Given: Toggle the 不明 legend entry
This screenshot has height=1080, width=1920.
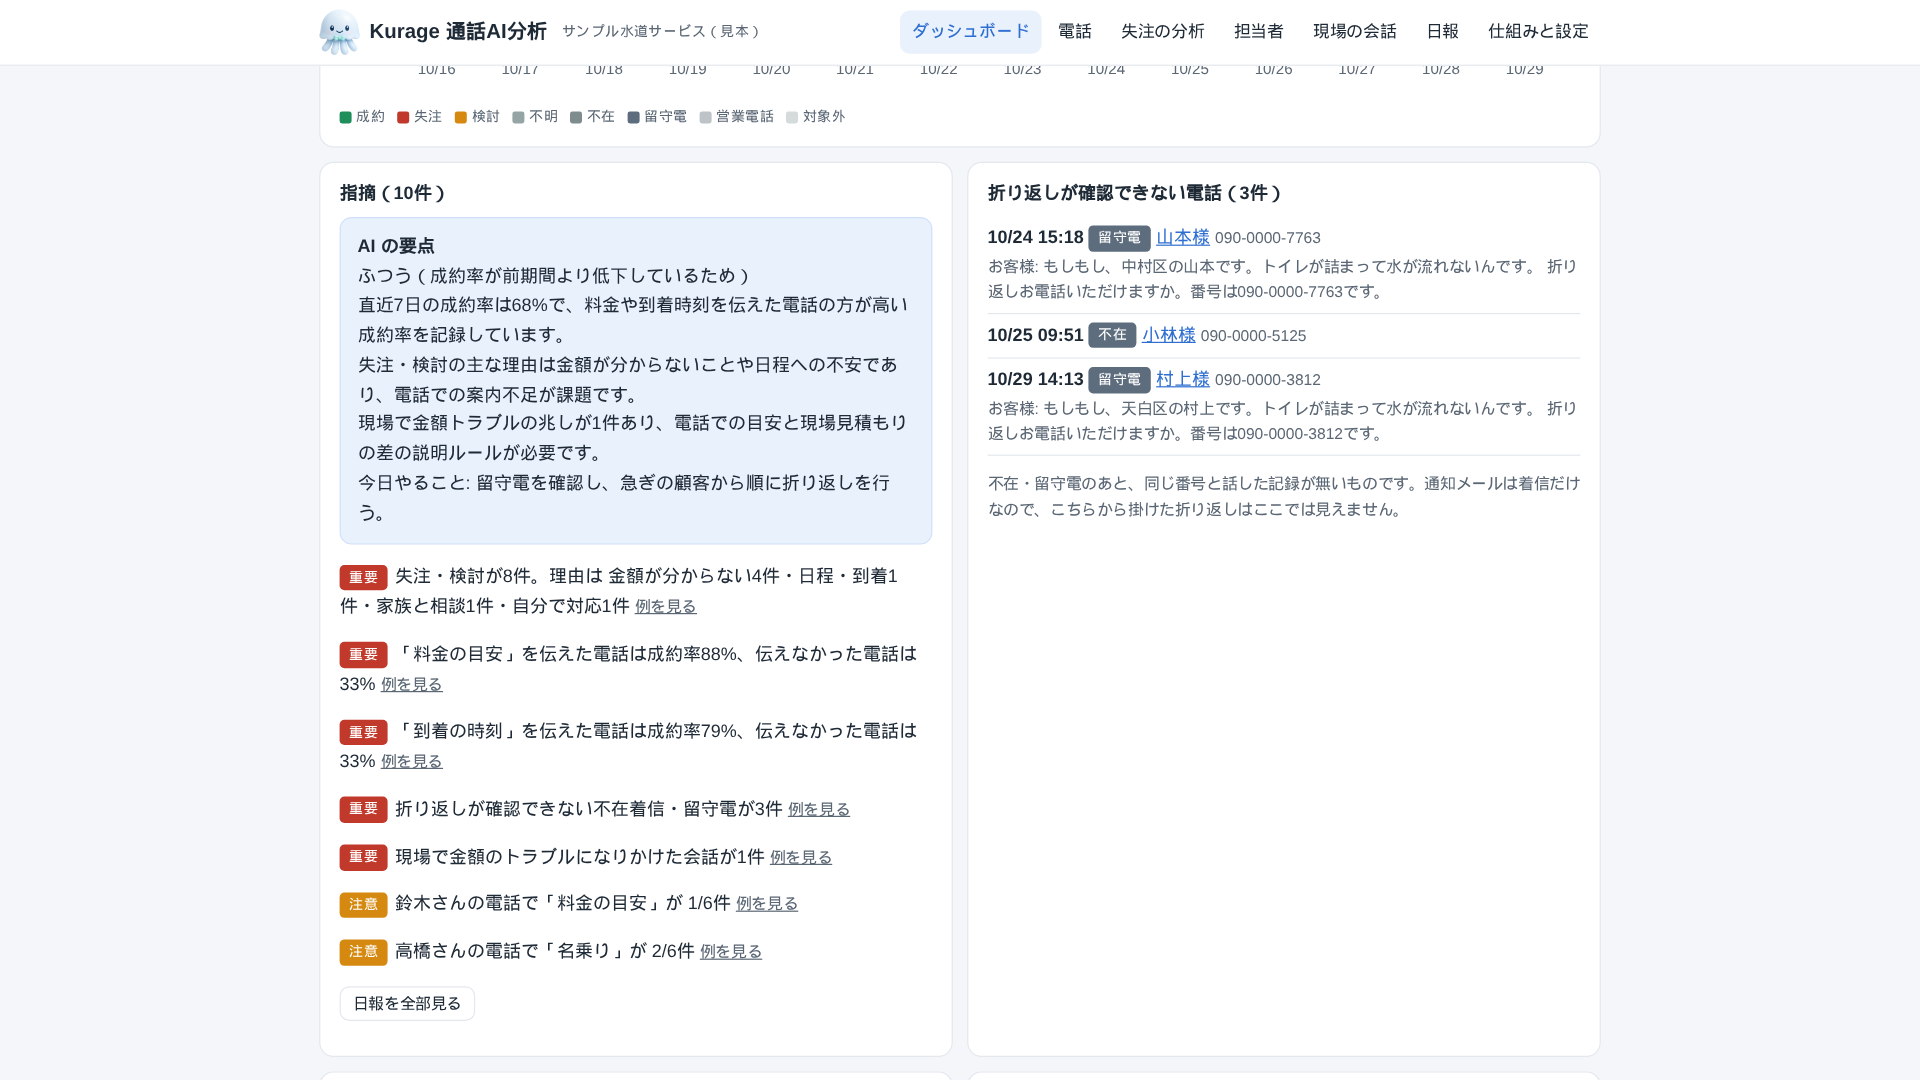Looking at the screenshot, I should click(x=535, y=117).
